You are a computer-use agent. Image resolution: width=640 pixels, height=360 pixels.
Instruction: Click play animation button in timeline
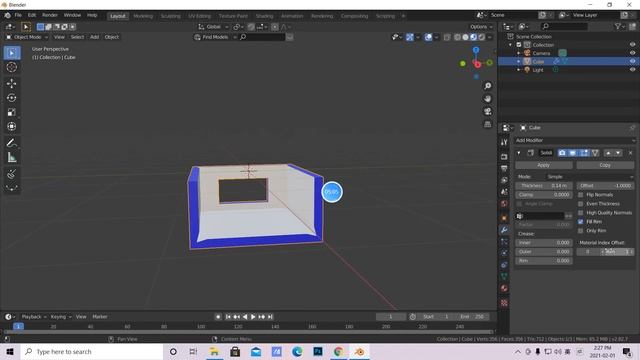point(253,317)
